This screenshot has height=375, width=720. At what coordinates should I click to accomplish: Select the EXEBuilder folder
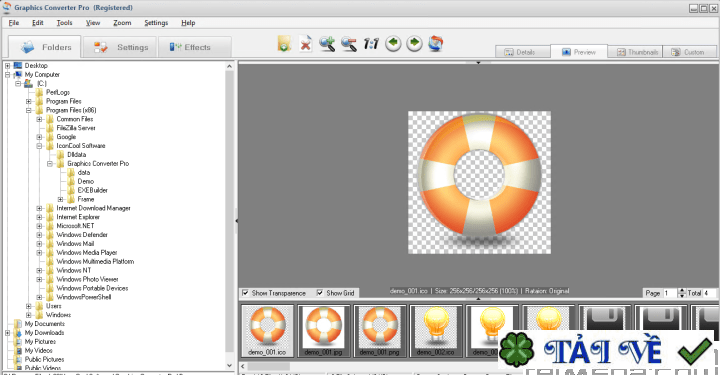point(92,190)
